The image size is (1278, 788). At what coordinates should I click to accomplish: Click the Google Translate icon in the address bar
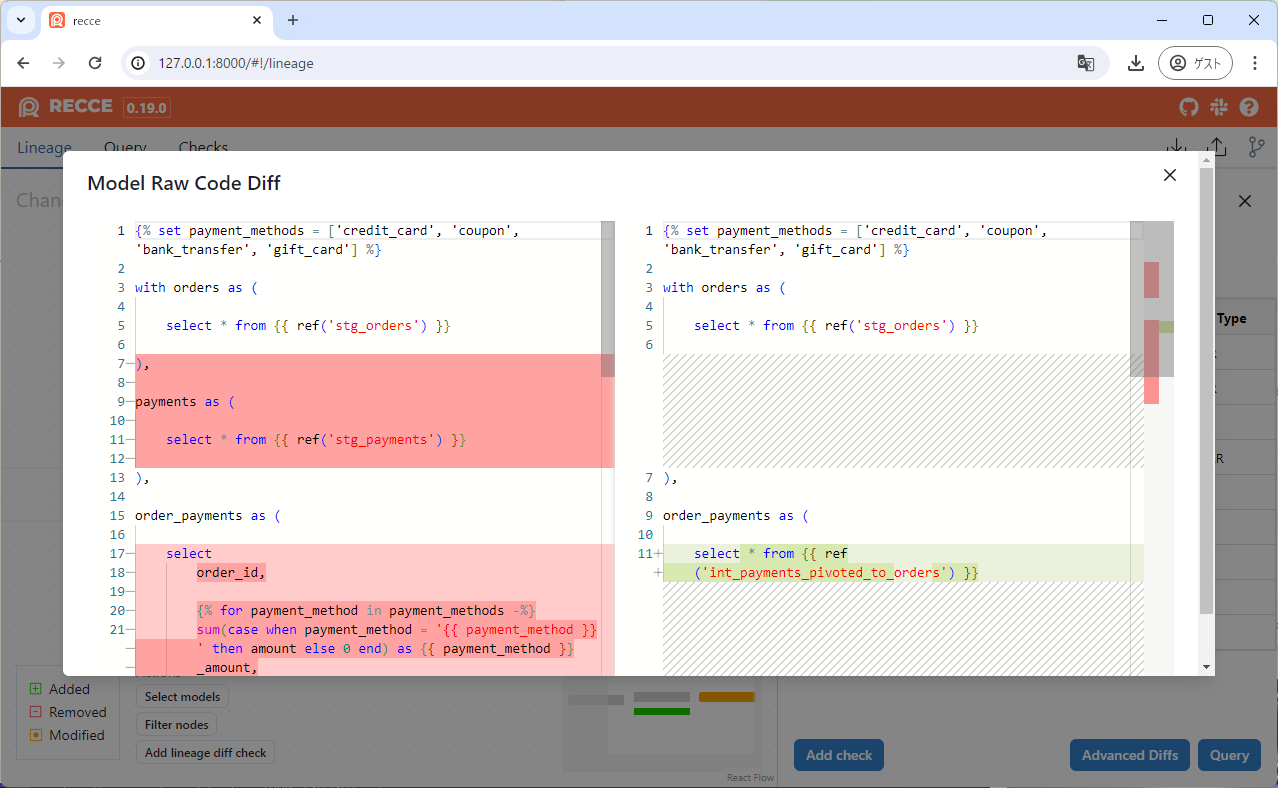tap(1086, 62)
